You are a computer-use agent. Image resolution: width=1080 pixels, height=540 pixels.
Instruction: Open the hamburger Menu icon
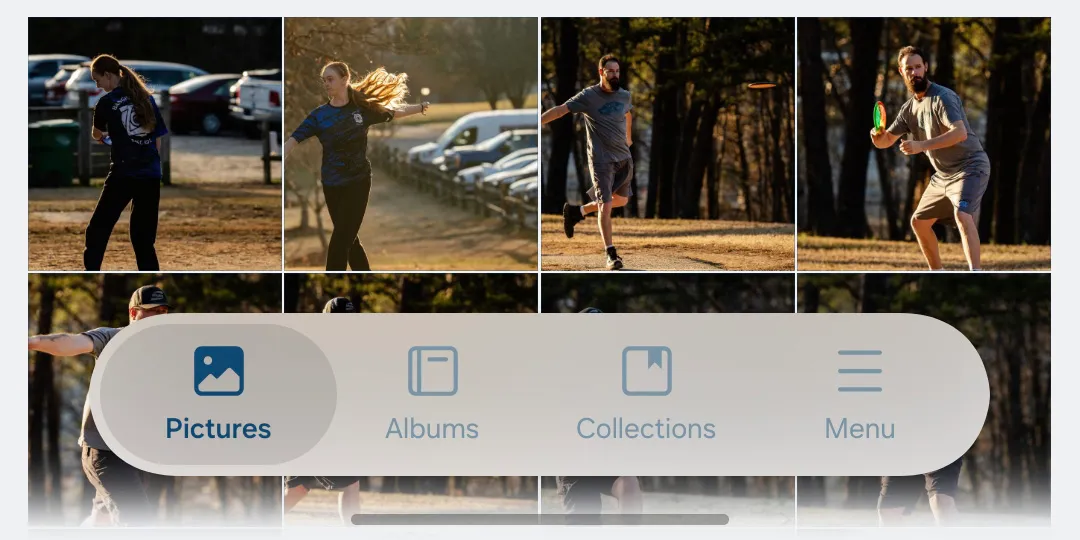(859, 371)
